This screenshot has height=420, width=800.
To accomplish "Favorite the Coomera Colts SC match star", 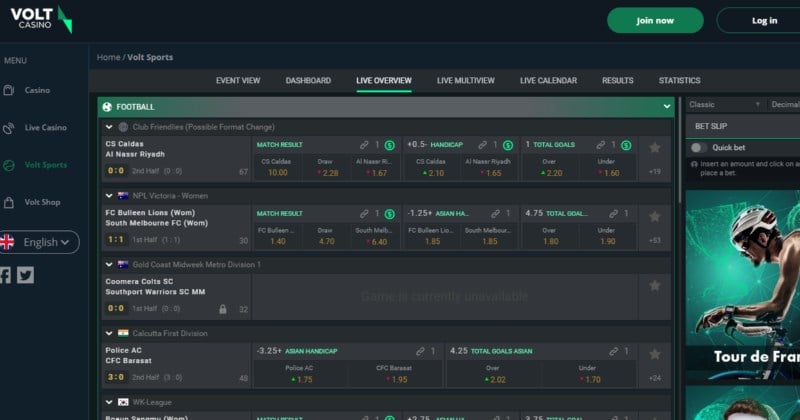I will [655, 286].
